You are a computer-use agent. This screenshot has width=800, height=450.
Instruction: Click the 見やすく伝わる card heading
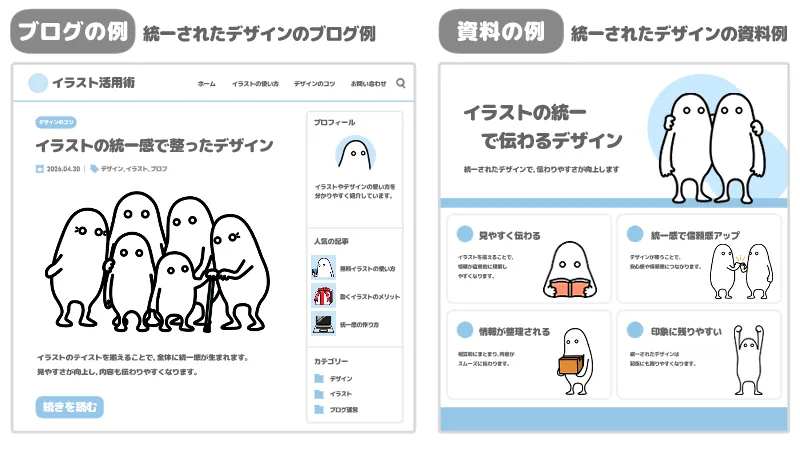(x=509, y=236)
